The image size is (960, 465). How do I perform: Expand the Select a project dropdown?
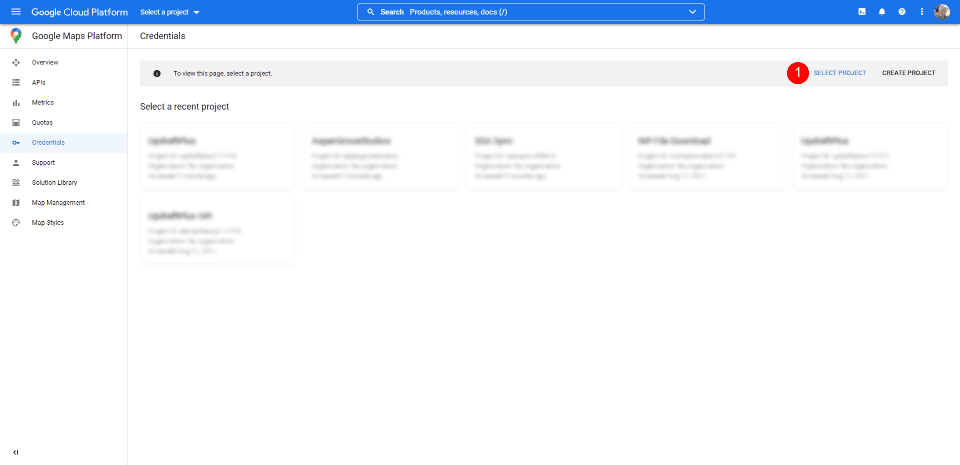point(170,12)
